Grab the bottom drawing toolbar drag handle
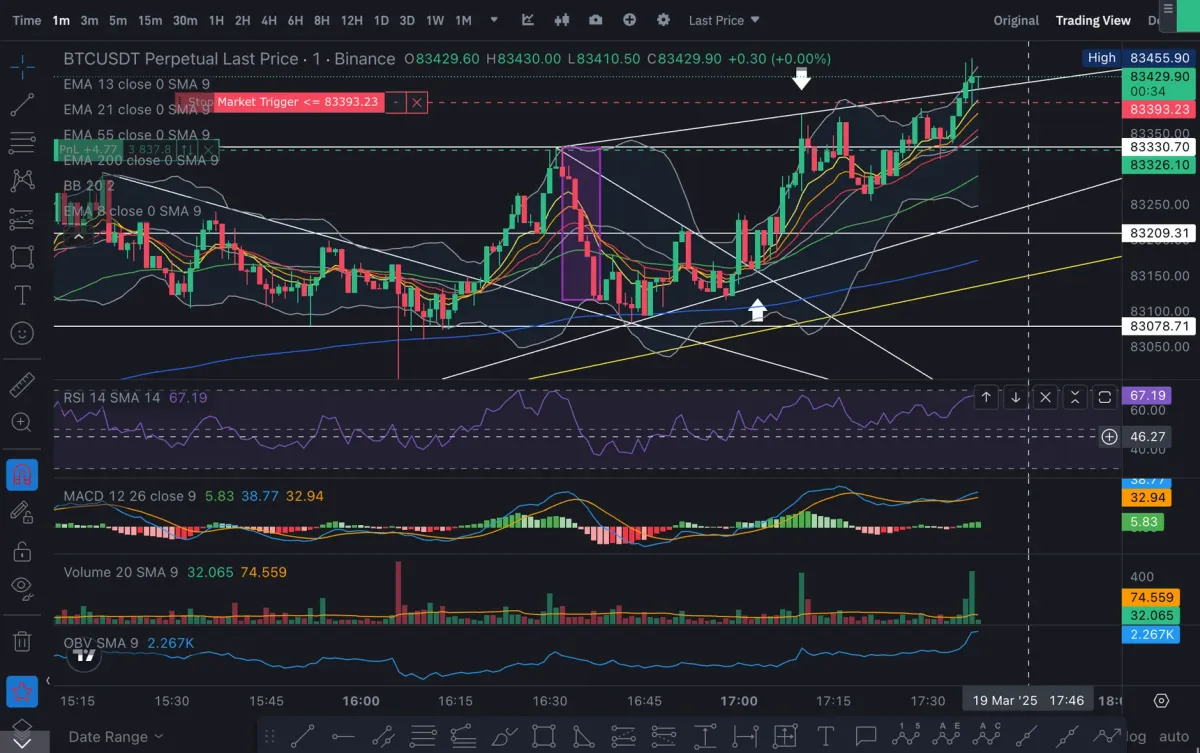Image resolution: width=1200 pixels, height=753 pixels. tap(268, 737)
